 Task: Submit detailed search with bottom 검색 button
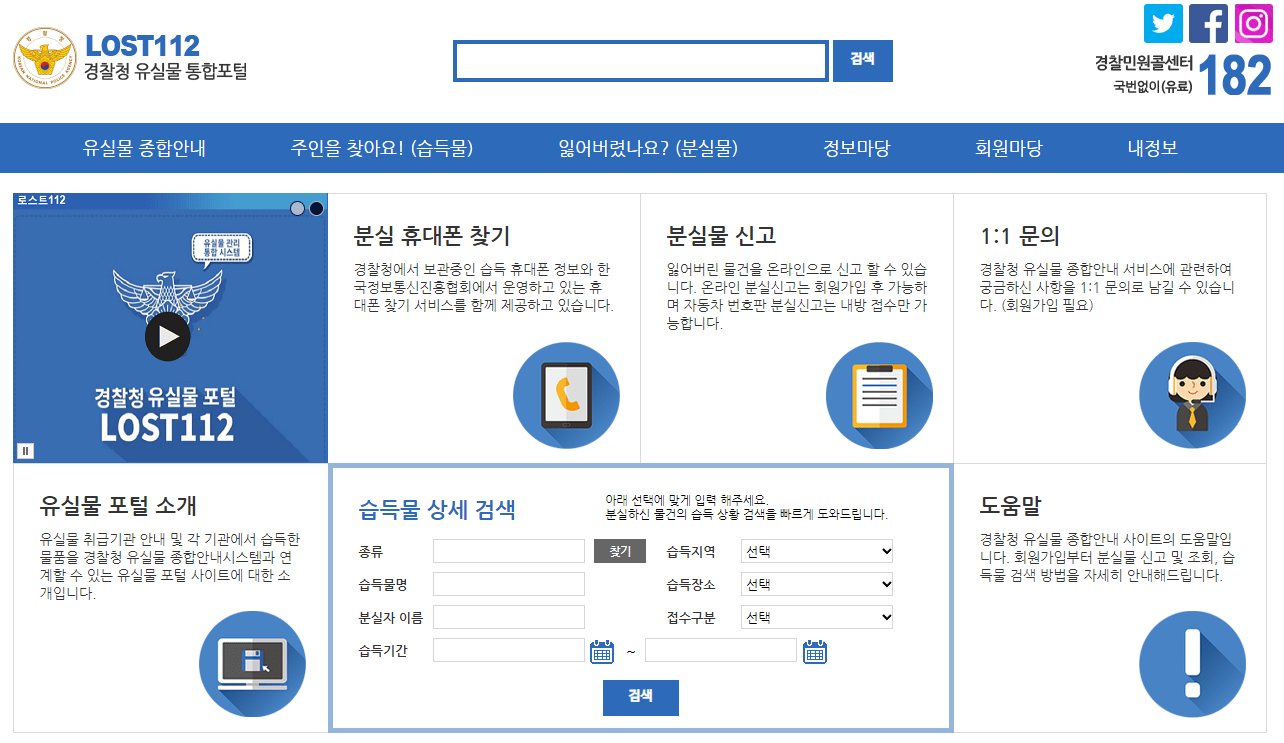pos(641,698)
